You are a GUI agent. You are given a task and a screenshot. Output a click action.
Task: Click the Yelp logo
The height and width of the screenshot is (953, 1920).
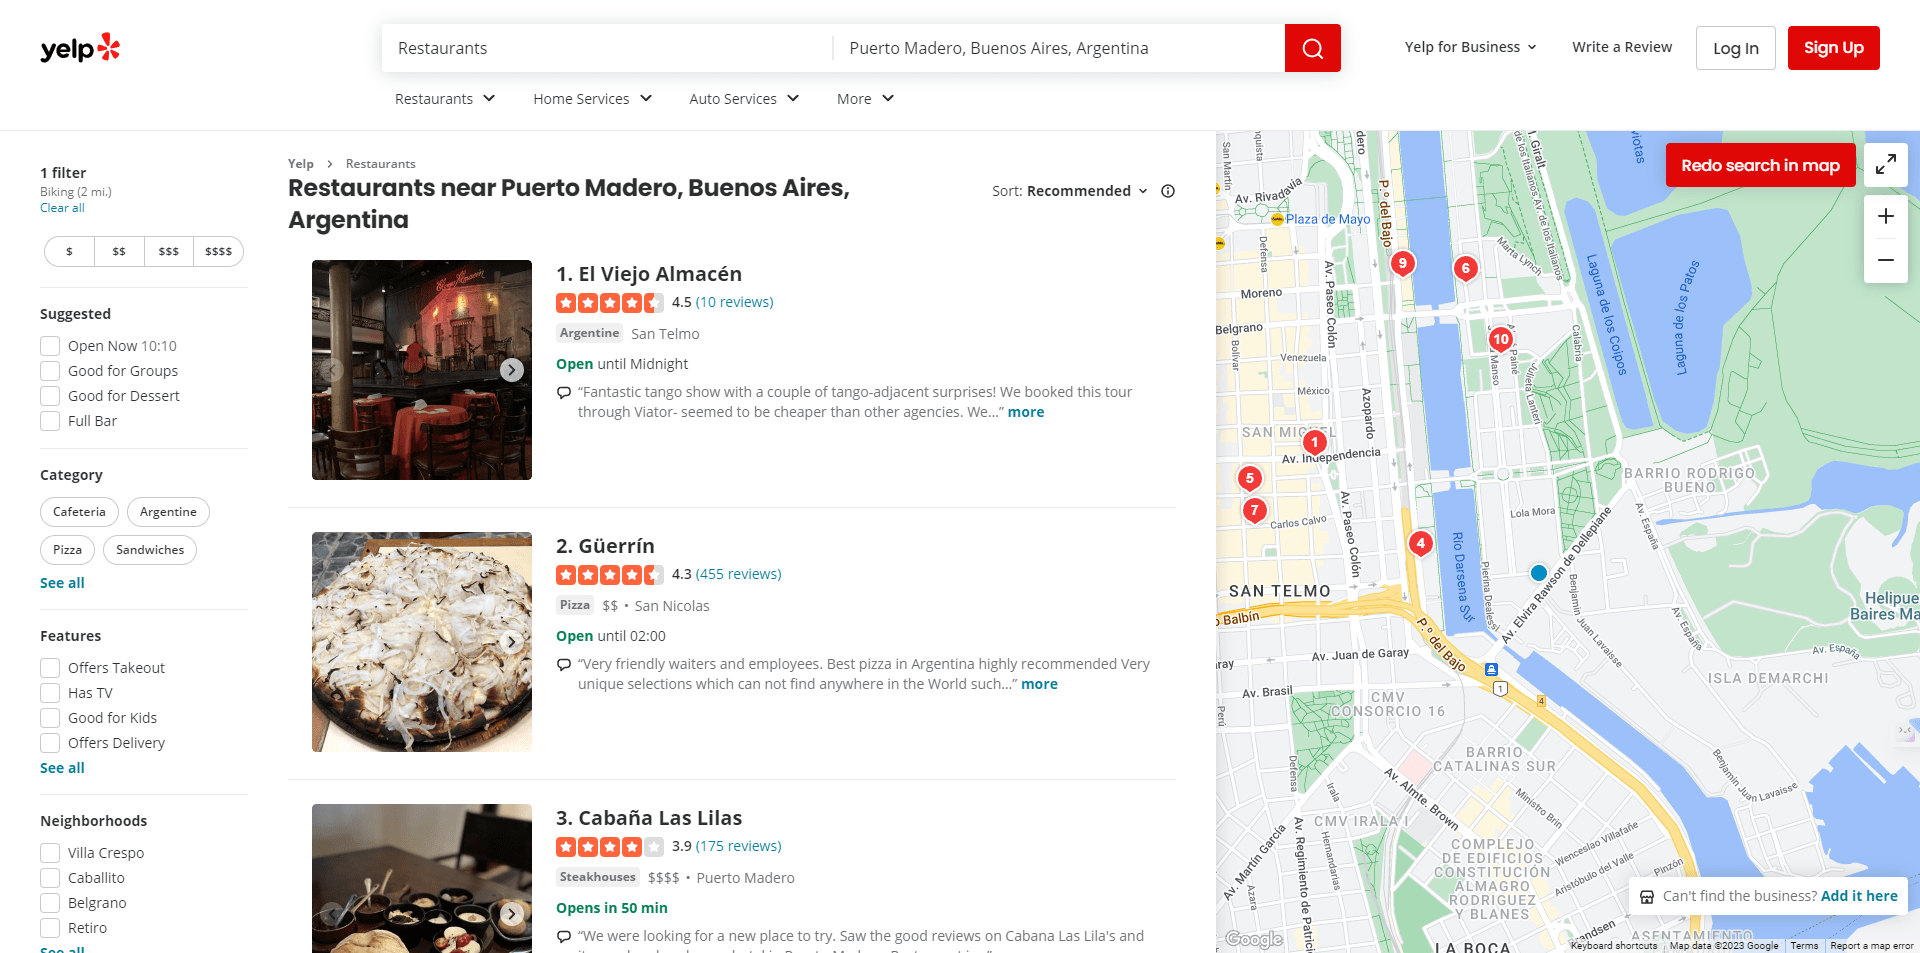80,47
